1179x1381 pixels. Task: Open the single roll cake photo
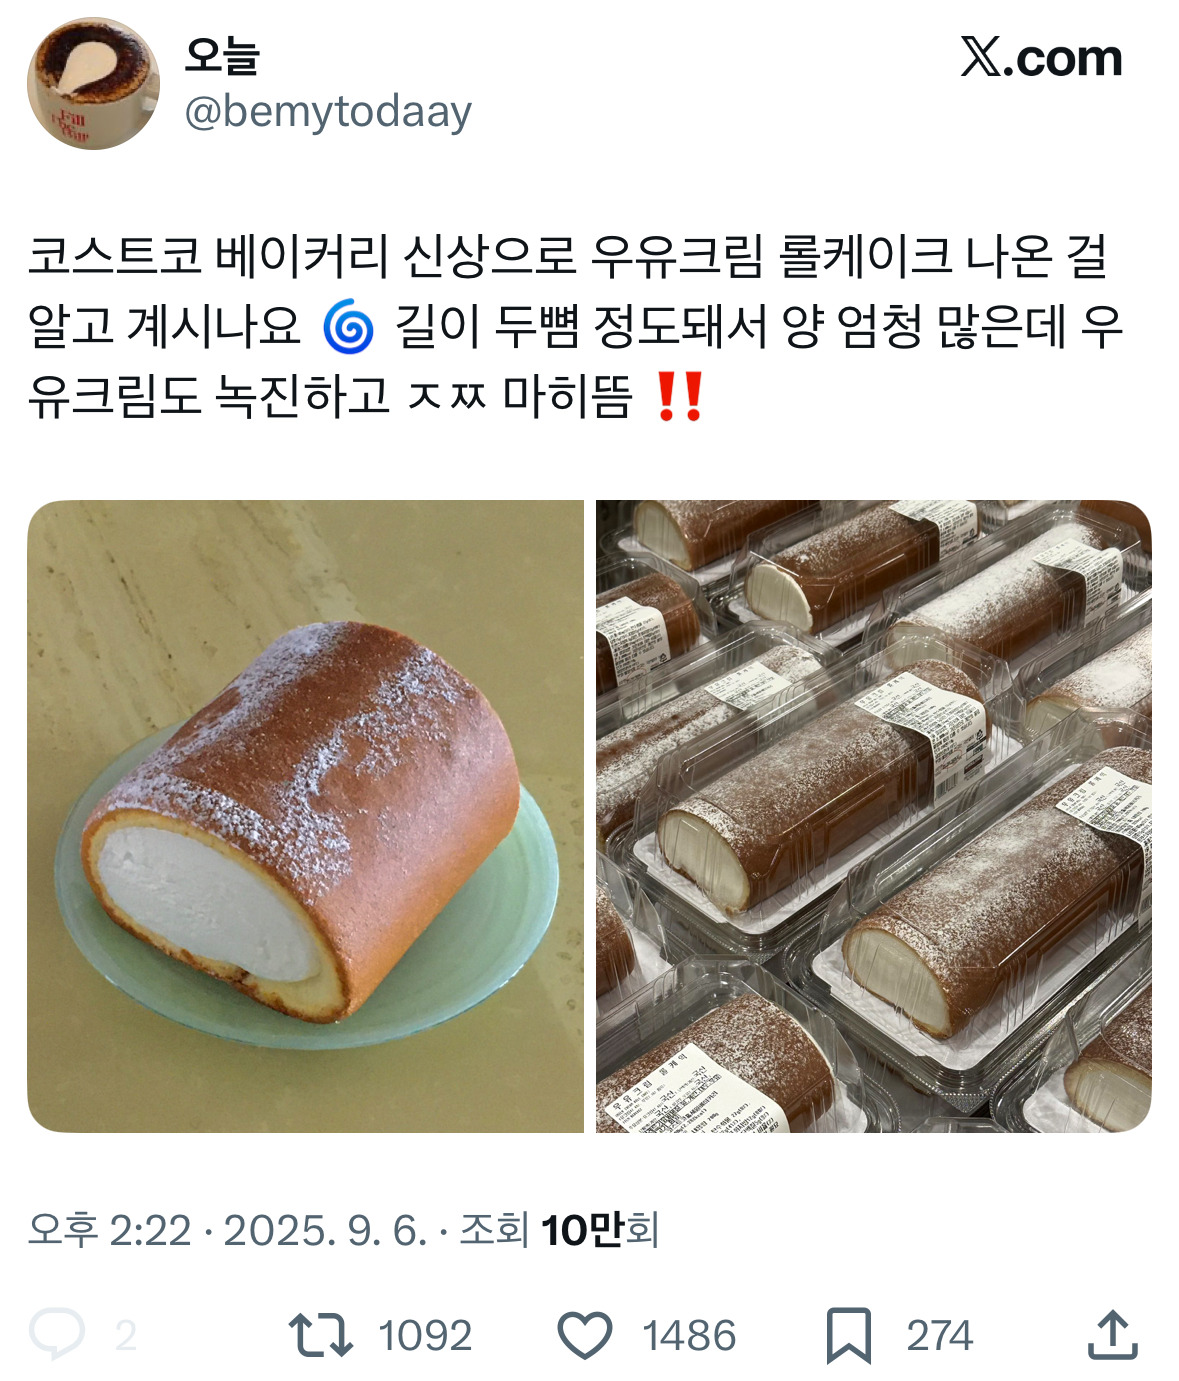pyautogui.click(x=305, y=816)
